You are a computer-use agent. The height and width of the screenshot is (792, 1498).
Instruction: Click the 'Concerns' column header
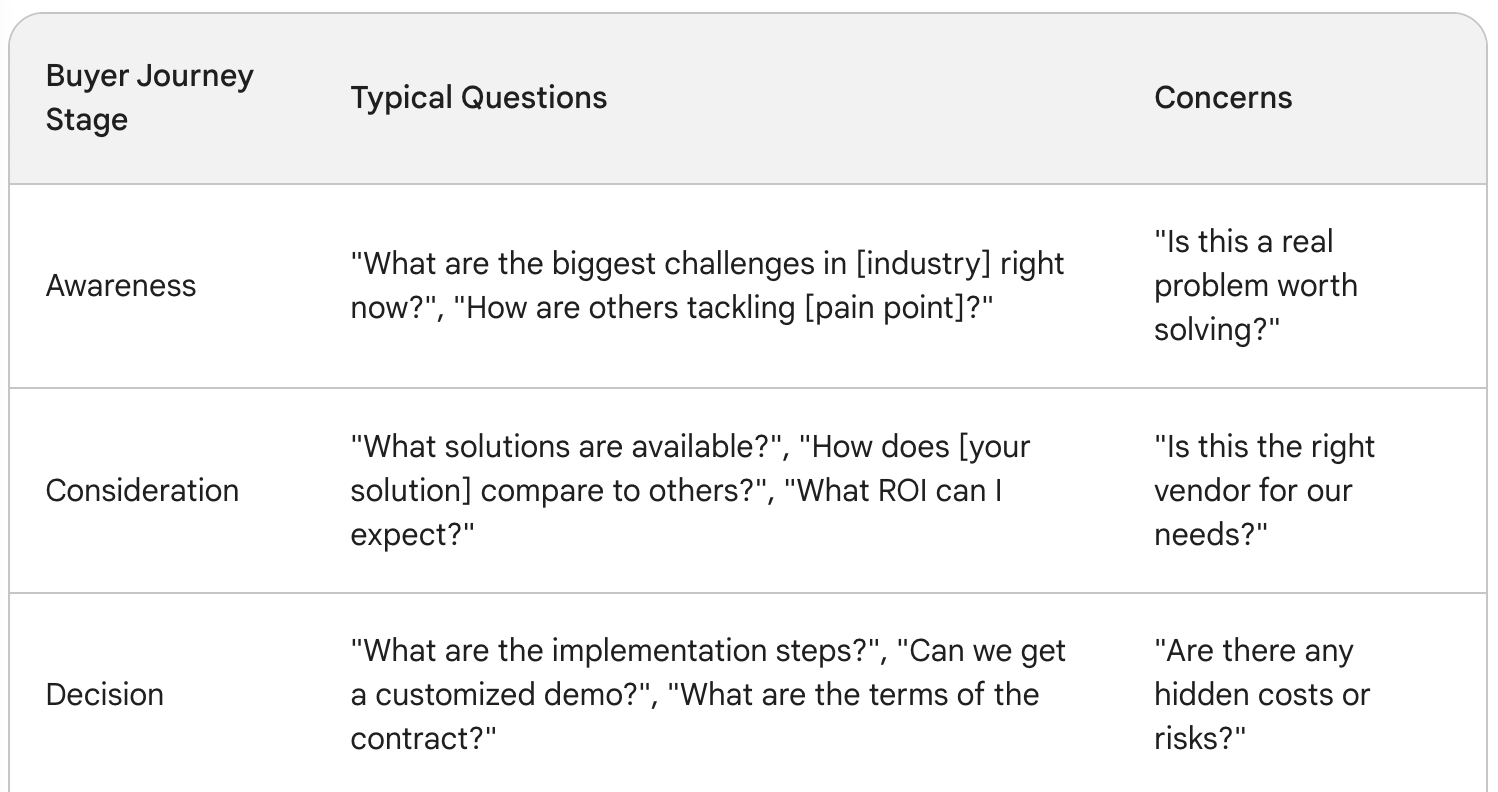tap(1223, 98)
